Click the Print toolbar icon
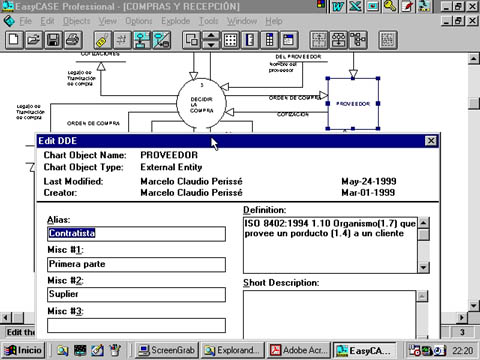Viewport: 480px width, 360px height. tap(73, 40)
